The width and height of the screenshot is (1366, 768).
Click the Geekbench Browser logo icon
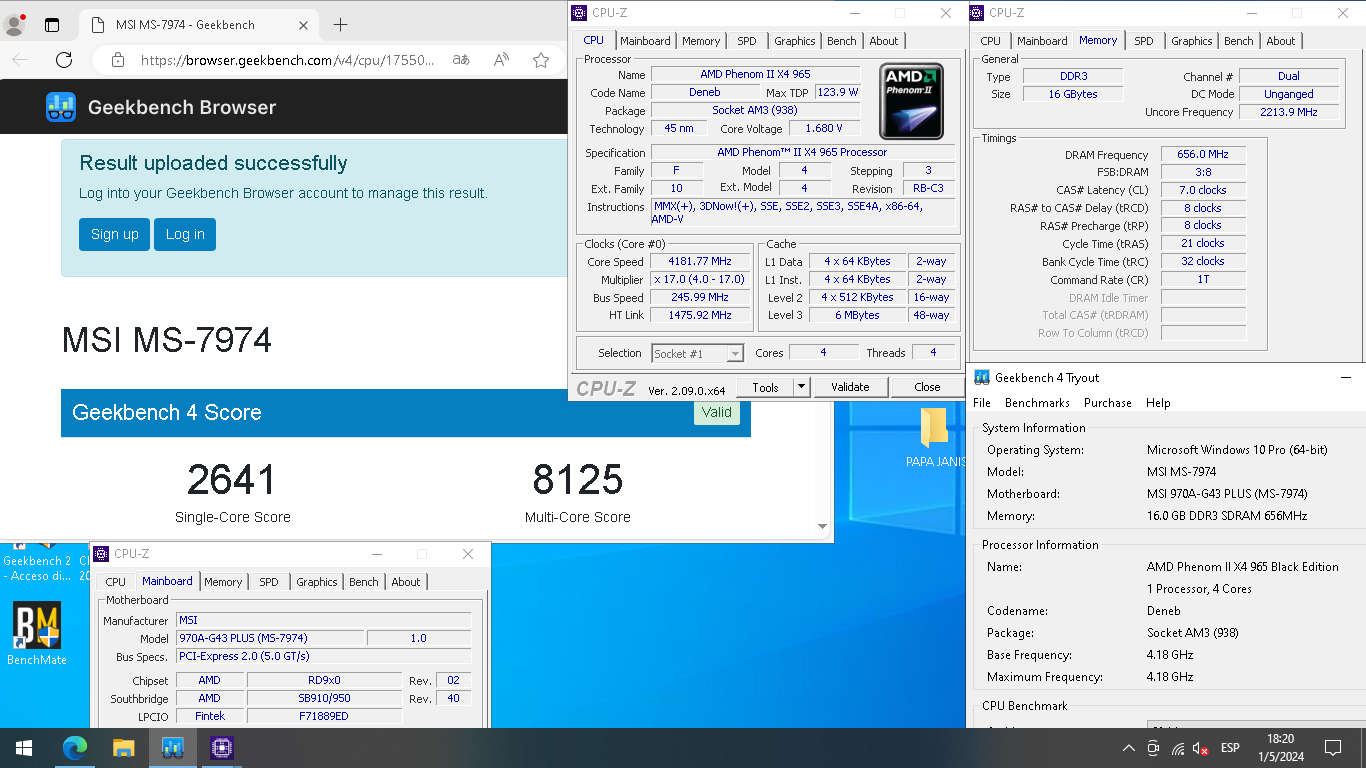coord(61,107)
